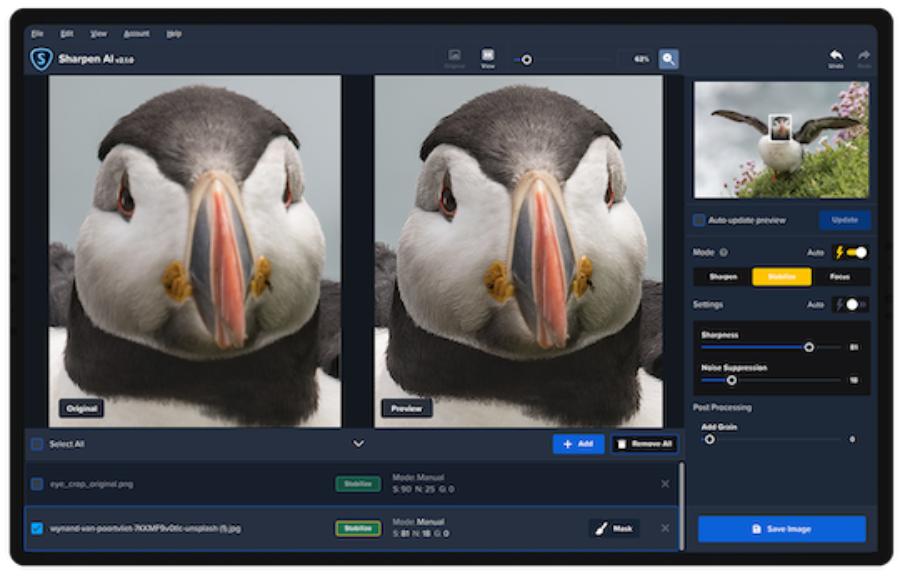Click the magnifier zoom button
Image resolution: width=900 pixels, height=577 pixels.
click(668, 59)
